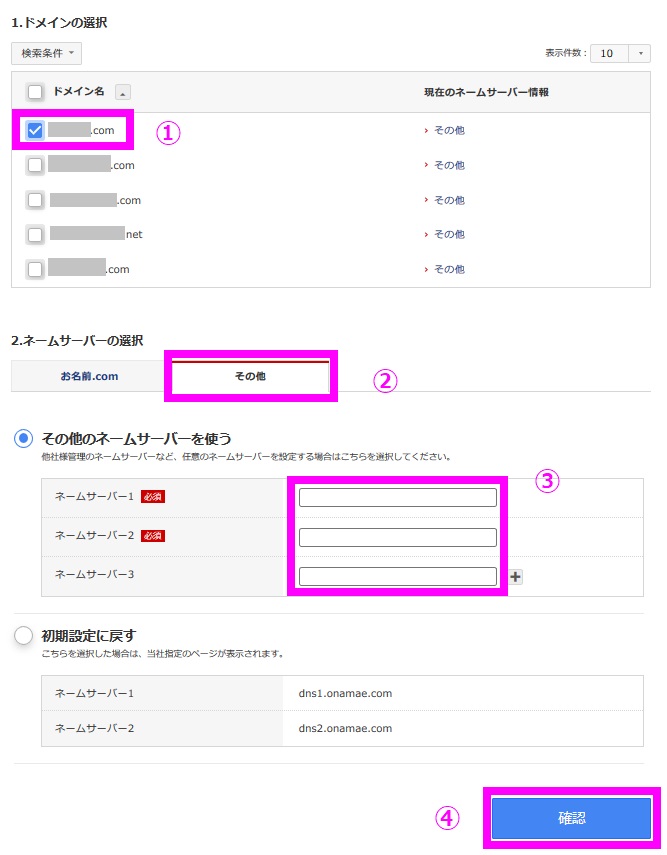667x855 pixels.
Task: Click the 確認 confirm button
Action: pyautogui.click(x=572, y=818)
